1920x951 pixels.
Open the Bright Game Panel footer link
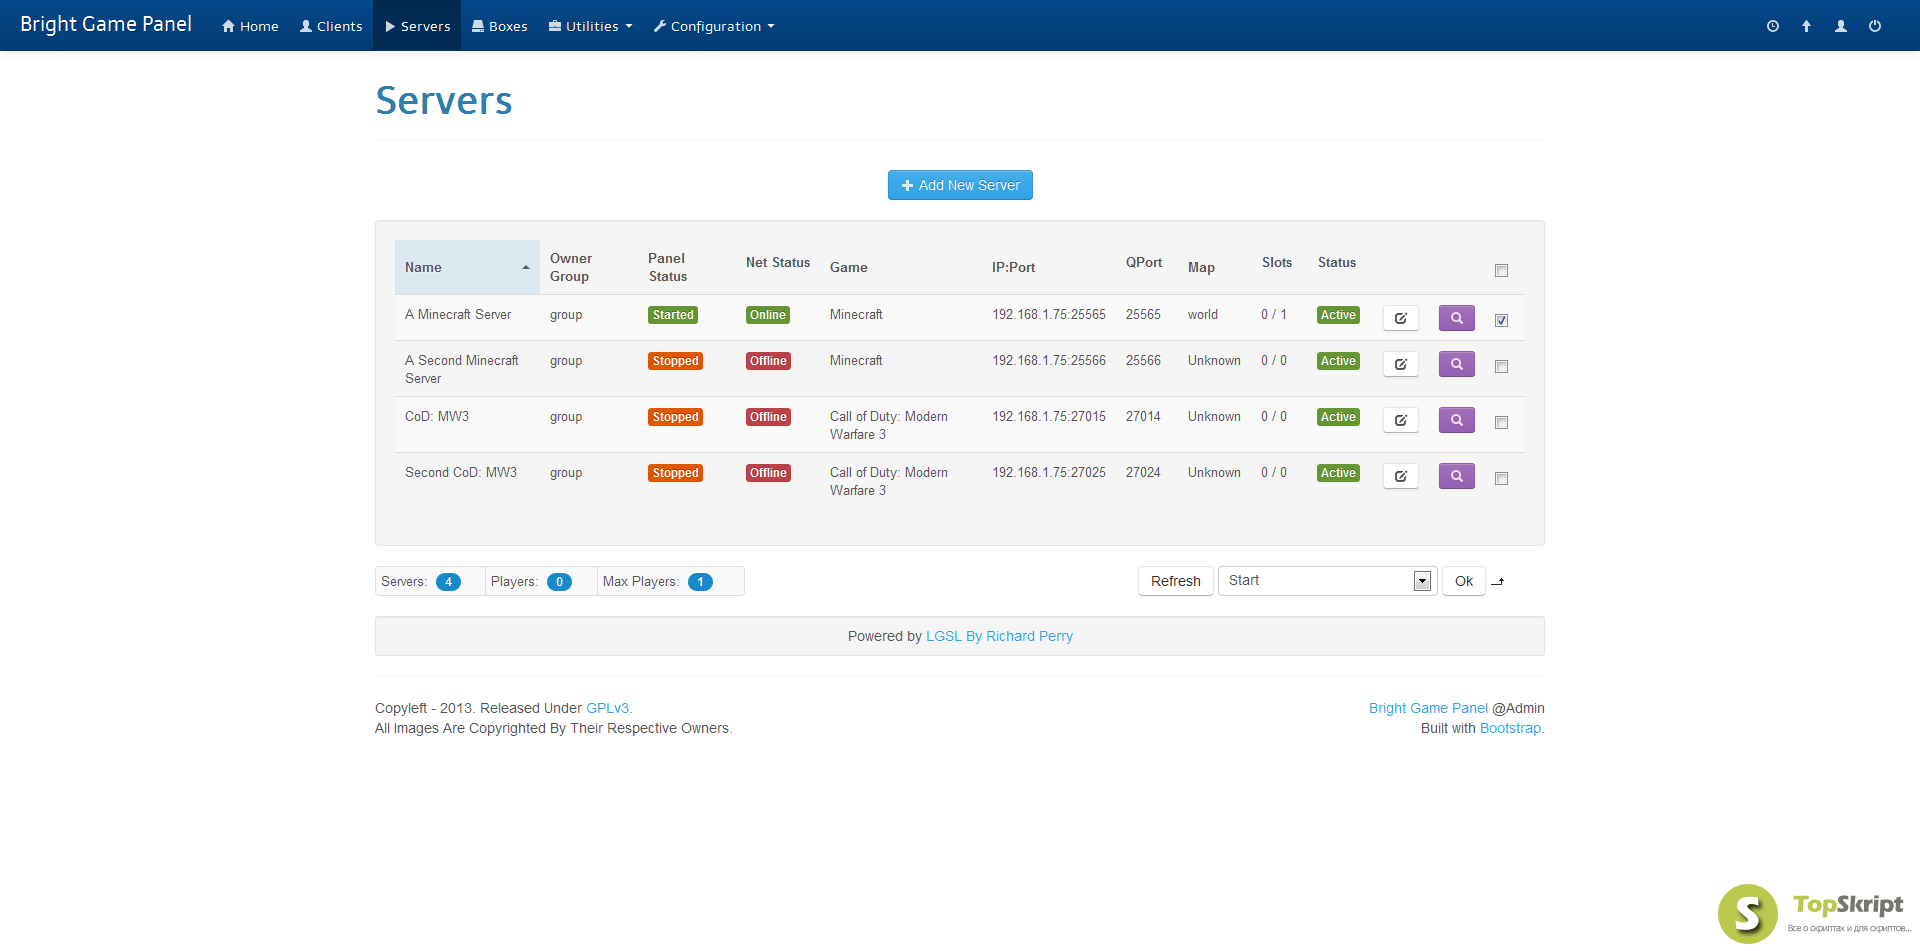coord(1428,708)
